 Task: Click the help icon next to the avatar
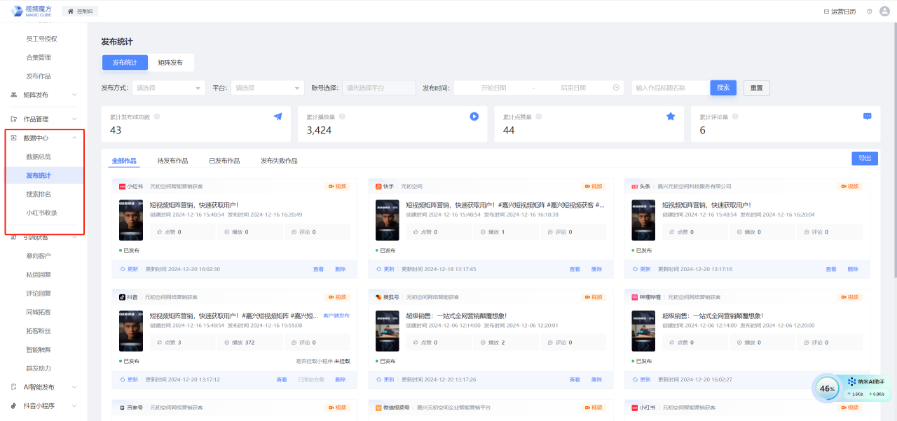tap(870, 11)
